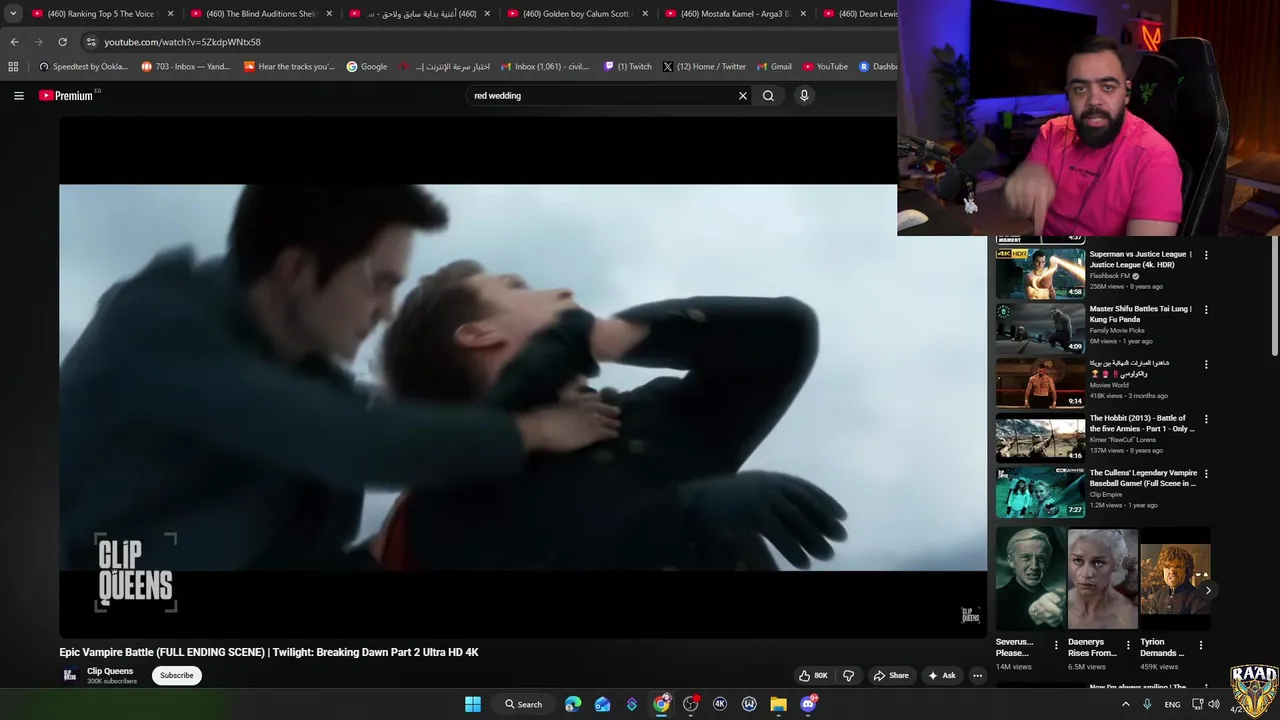The height and width of the screenshot is (720, 1280).
Task: Play The Hobbit Battle of five Armies thumbnail
Action: tap(1040, 437)
